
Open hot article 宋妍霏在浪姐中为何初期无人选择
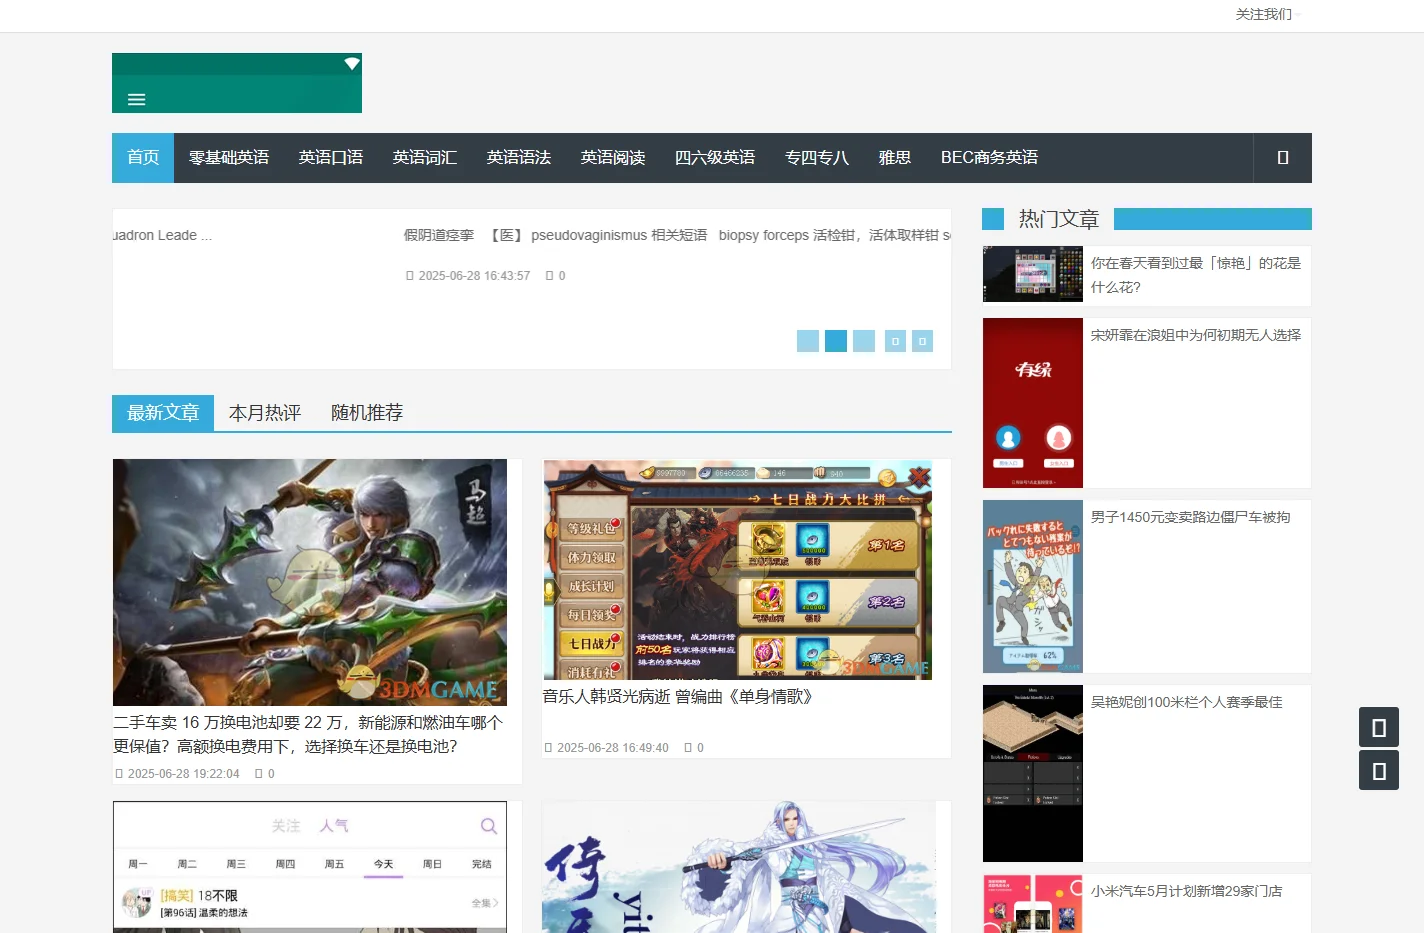(x=1196, y=335)
